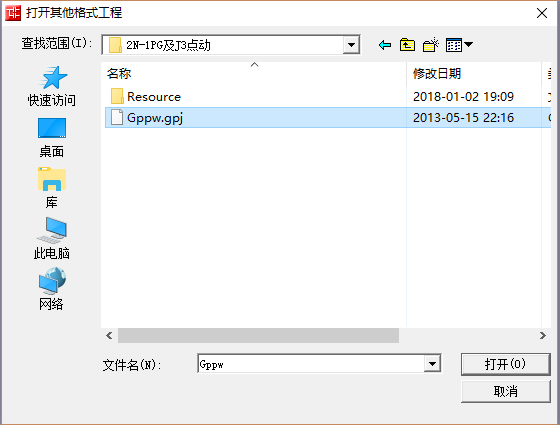Screen dimensions: 560x425
Task: Click the horizontal scrollbar right arrow
Action: click(543, 335)
